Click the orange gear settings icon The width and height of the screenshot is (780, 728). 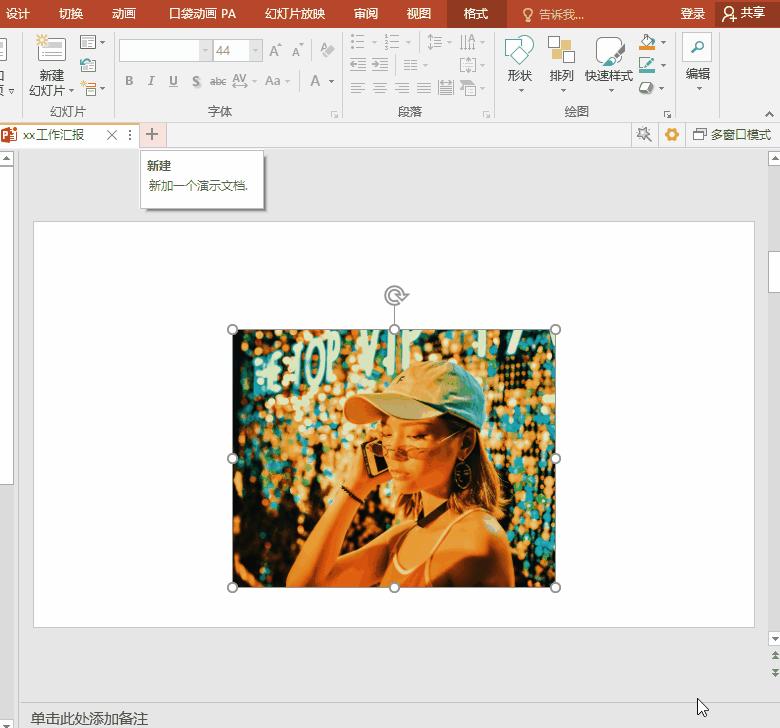click(x=672, y=134)
